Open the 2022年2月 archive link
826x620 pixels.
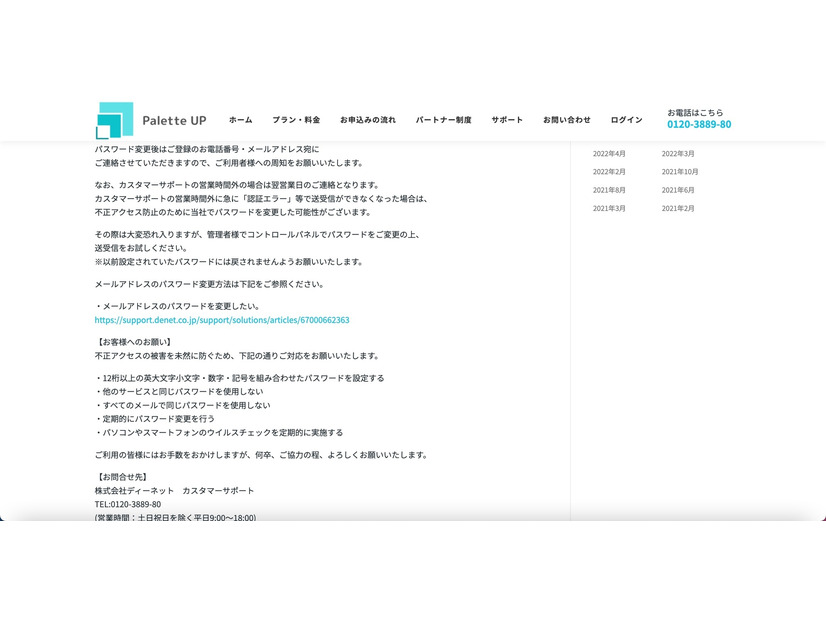pyautogui.click(x=609, y=172)
